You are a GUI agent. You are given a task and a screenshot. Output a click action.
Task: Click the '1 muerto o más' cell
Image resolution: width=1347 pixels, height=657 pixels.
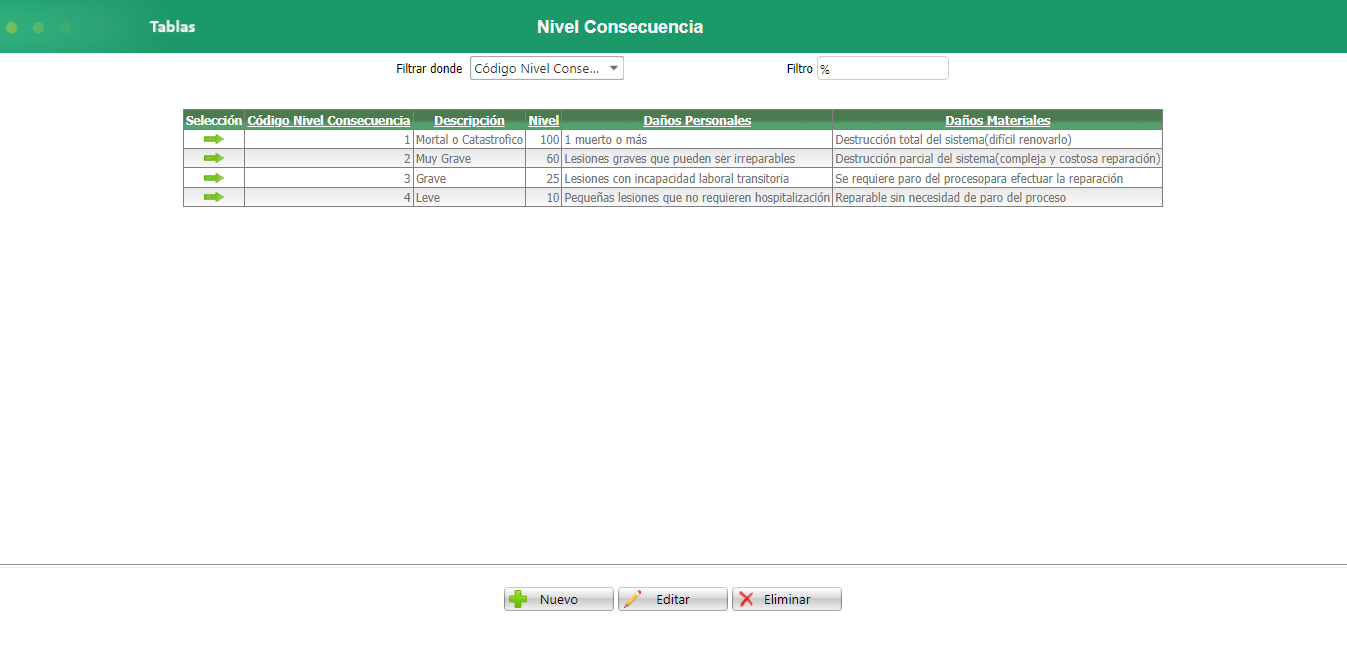coord(697,140)
